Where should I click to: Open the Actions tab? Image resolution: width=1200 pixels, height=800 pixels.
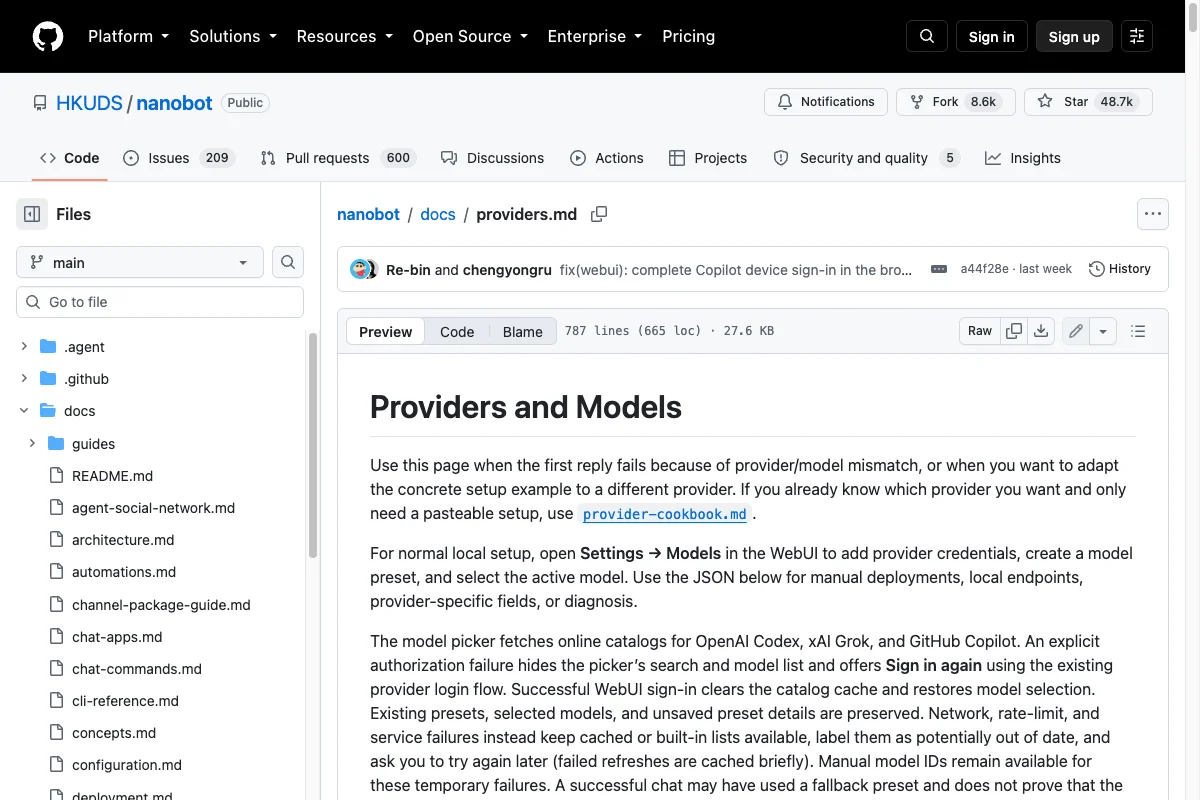coord(607,158)
